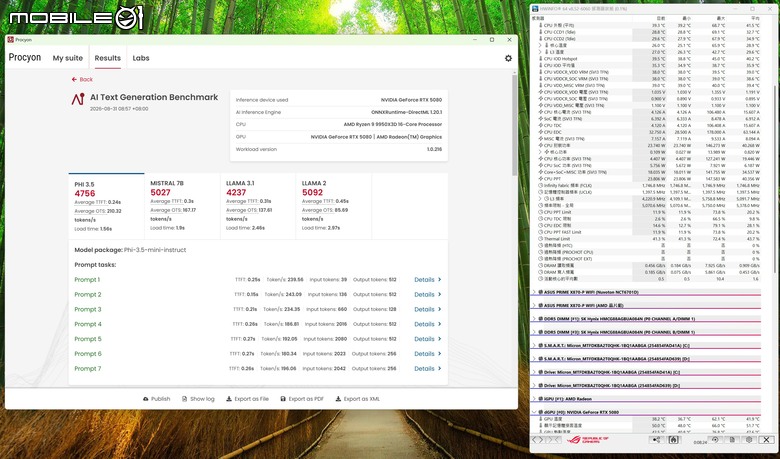Open Details for Prompt 2

pos(427,295)
